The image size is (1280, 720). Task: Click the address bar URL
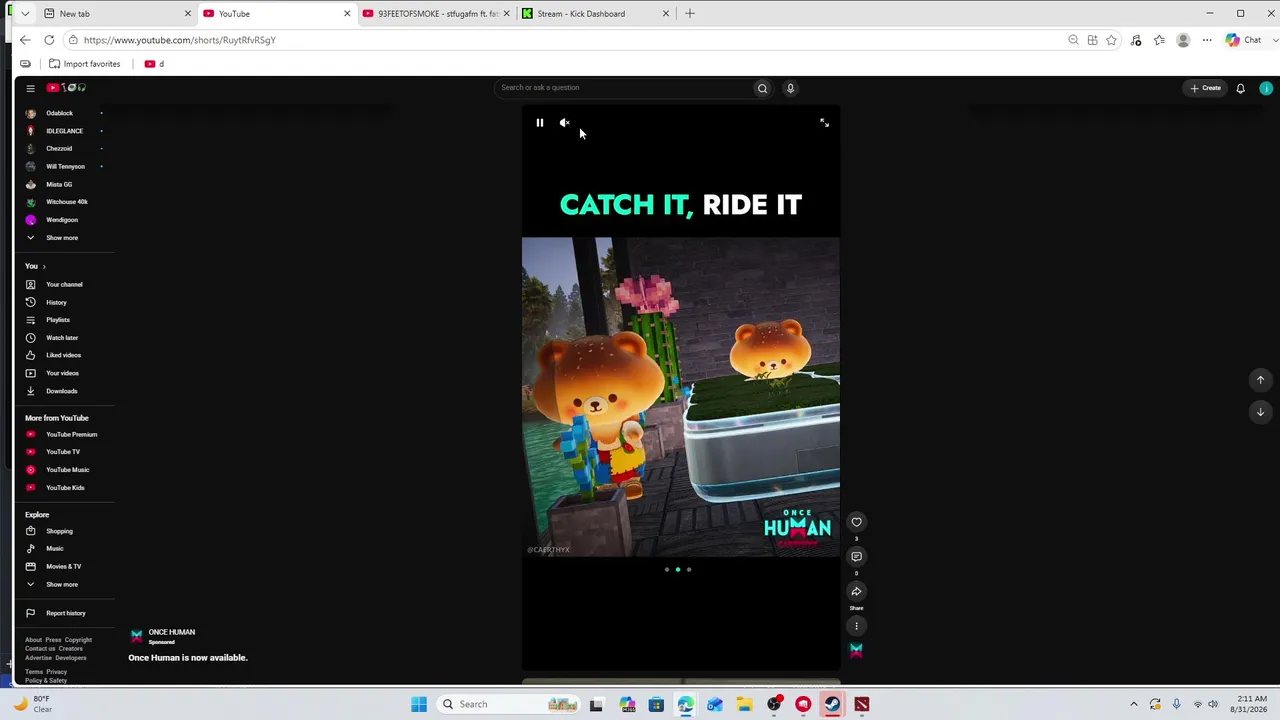coord(180,40)
